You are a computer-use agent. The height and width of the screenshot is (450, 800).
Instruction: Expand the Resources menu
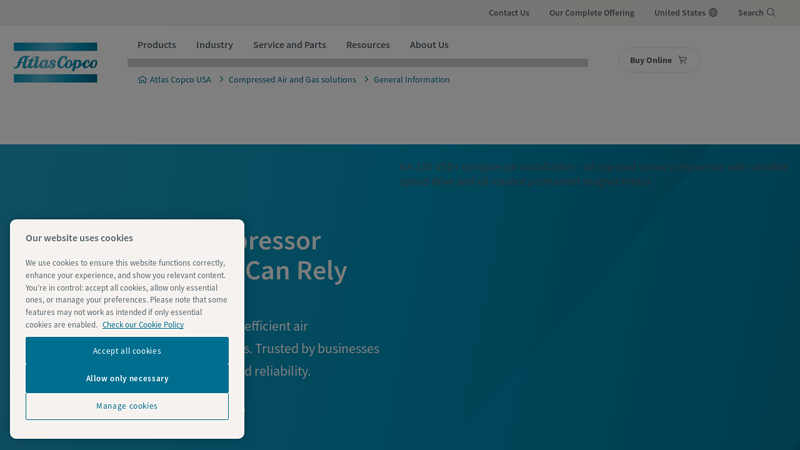tap(367, 45)
